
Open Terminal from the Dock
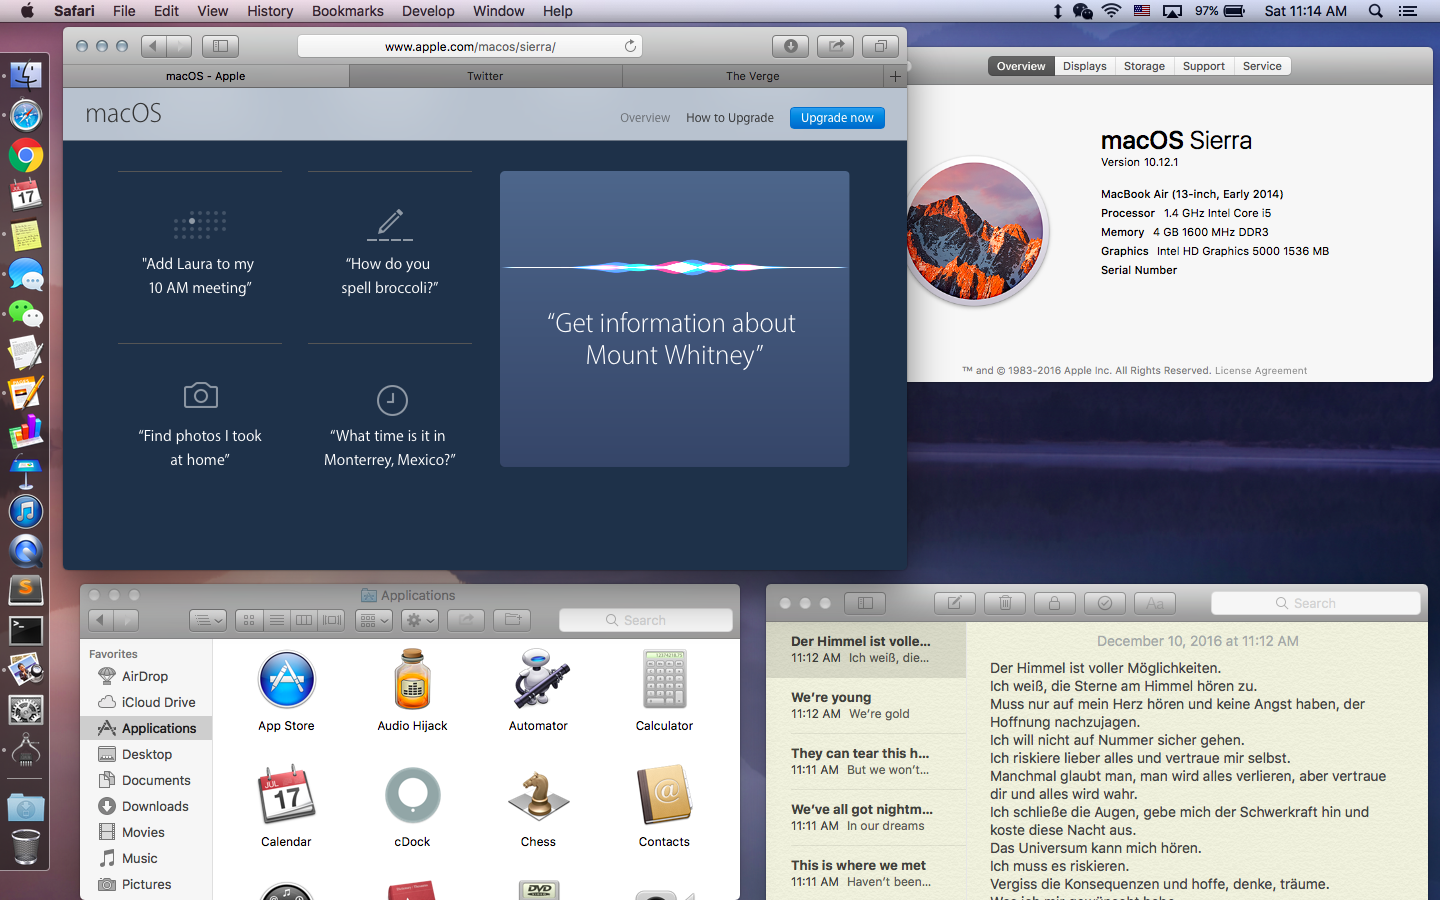[x=26, y=630]
